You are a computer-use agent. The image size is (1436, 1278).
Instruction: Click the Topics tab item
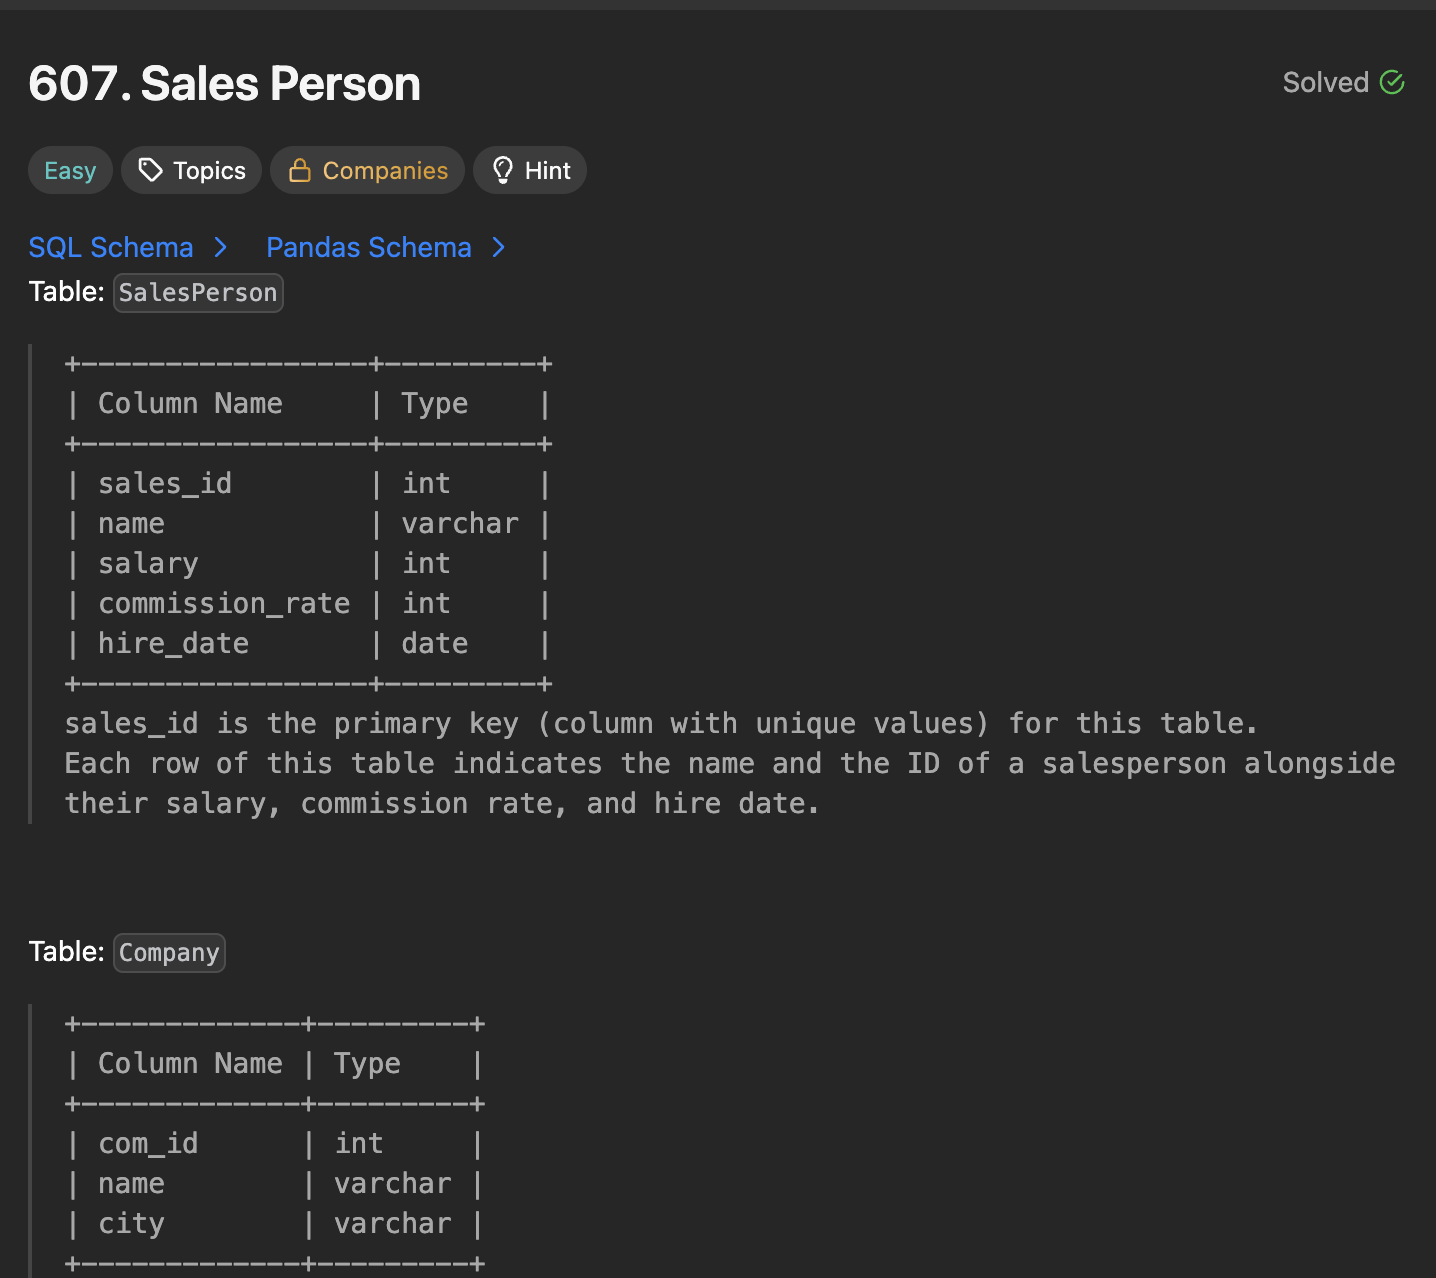click(191, 170)
